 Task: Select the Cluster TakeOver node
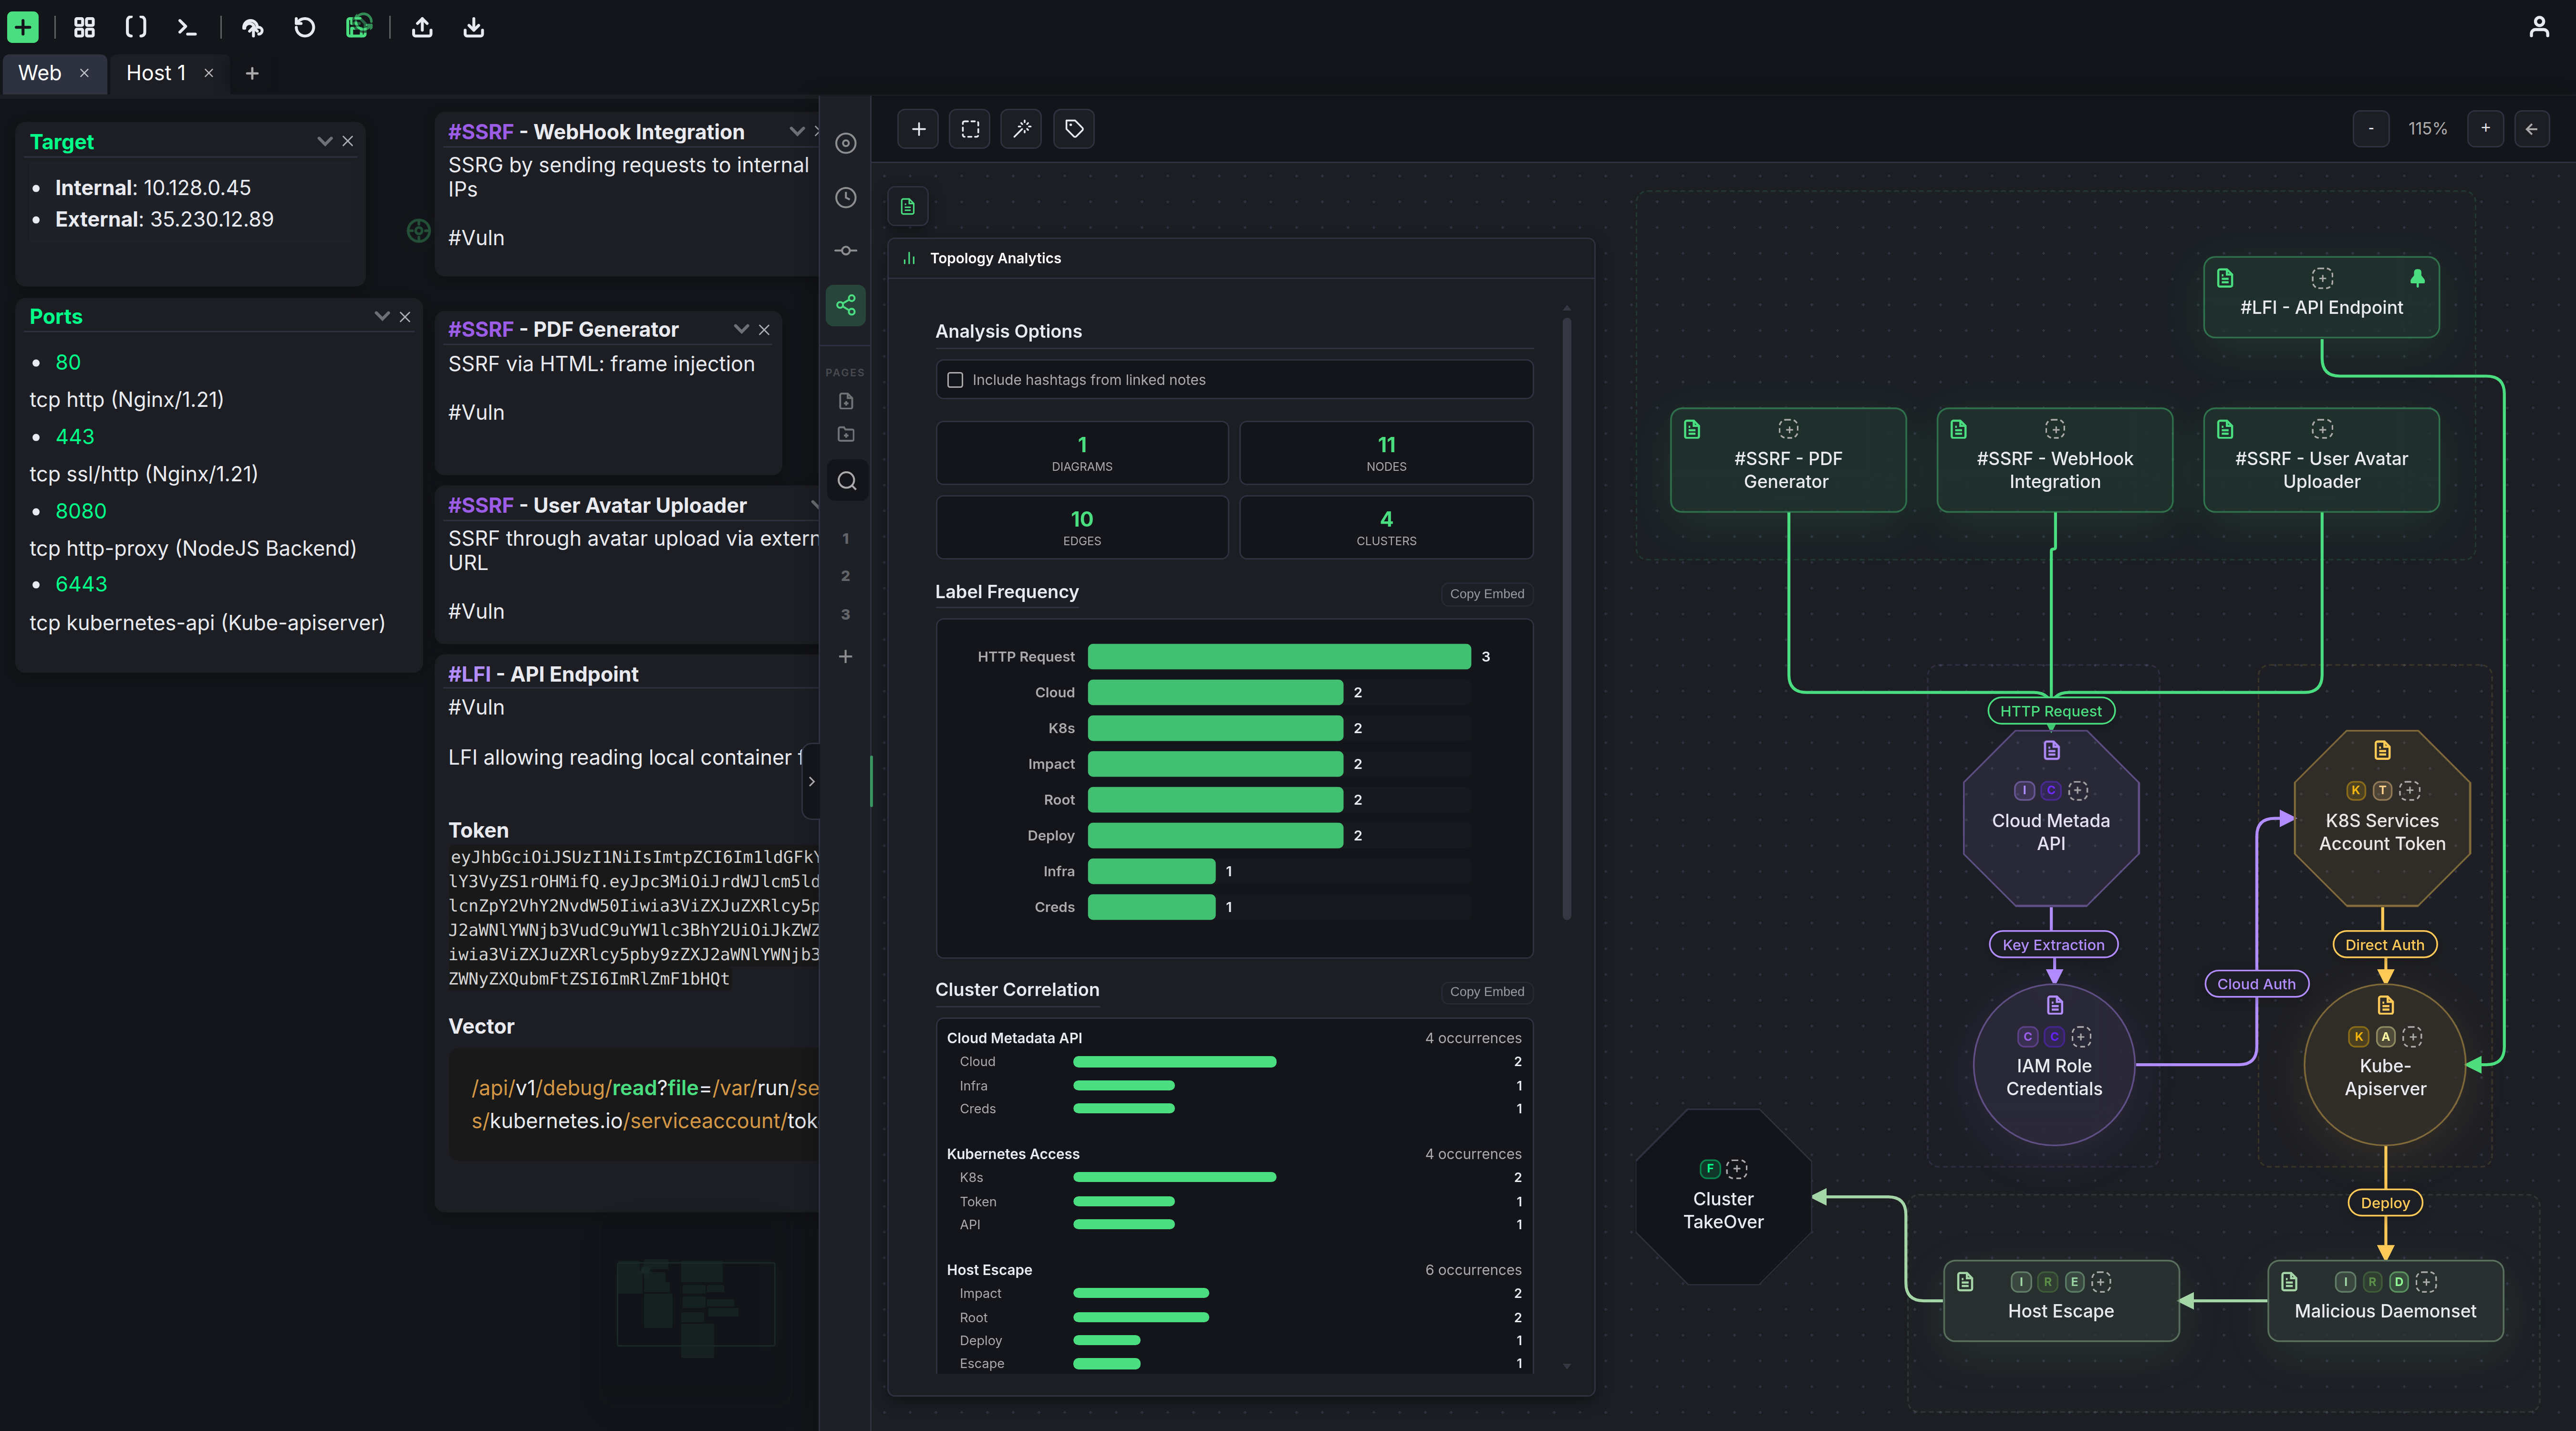tap(1723, 1197)
